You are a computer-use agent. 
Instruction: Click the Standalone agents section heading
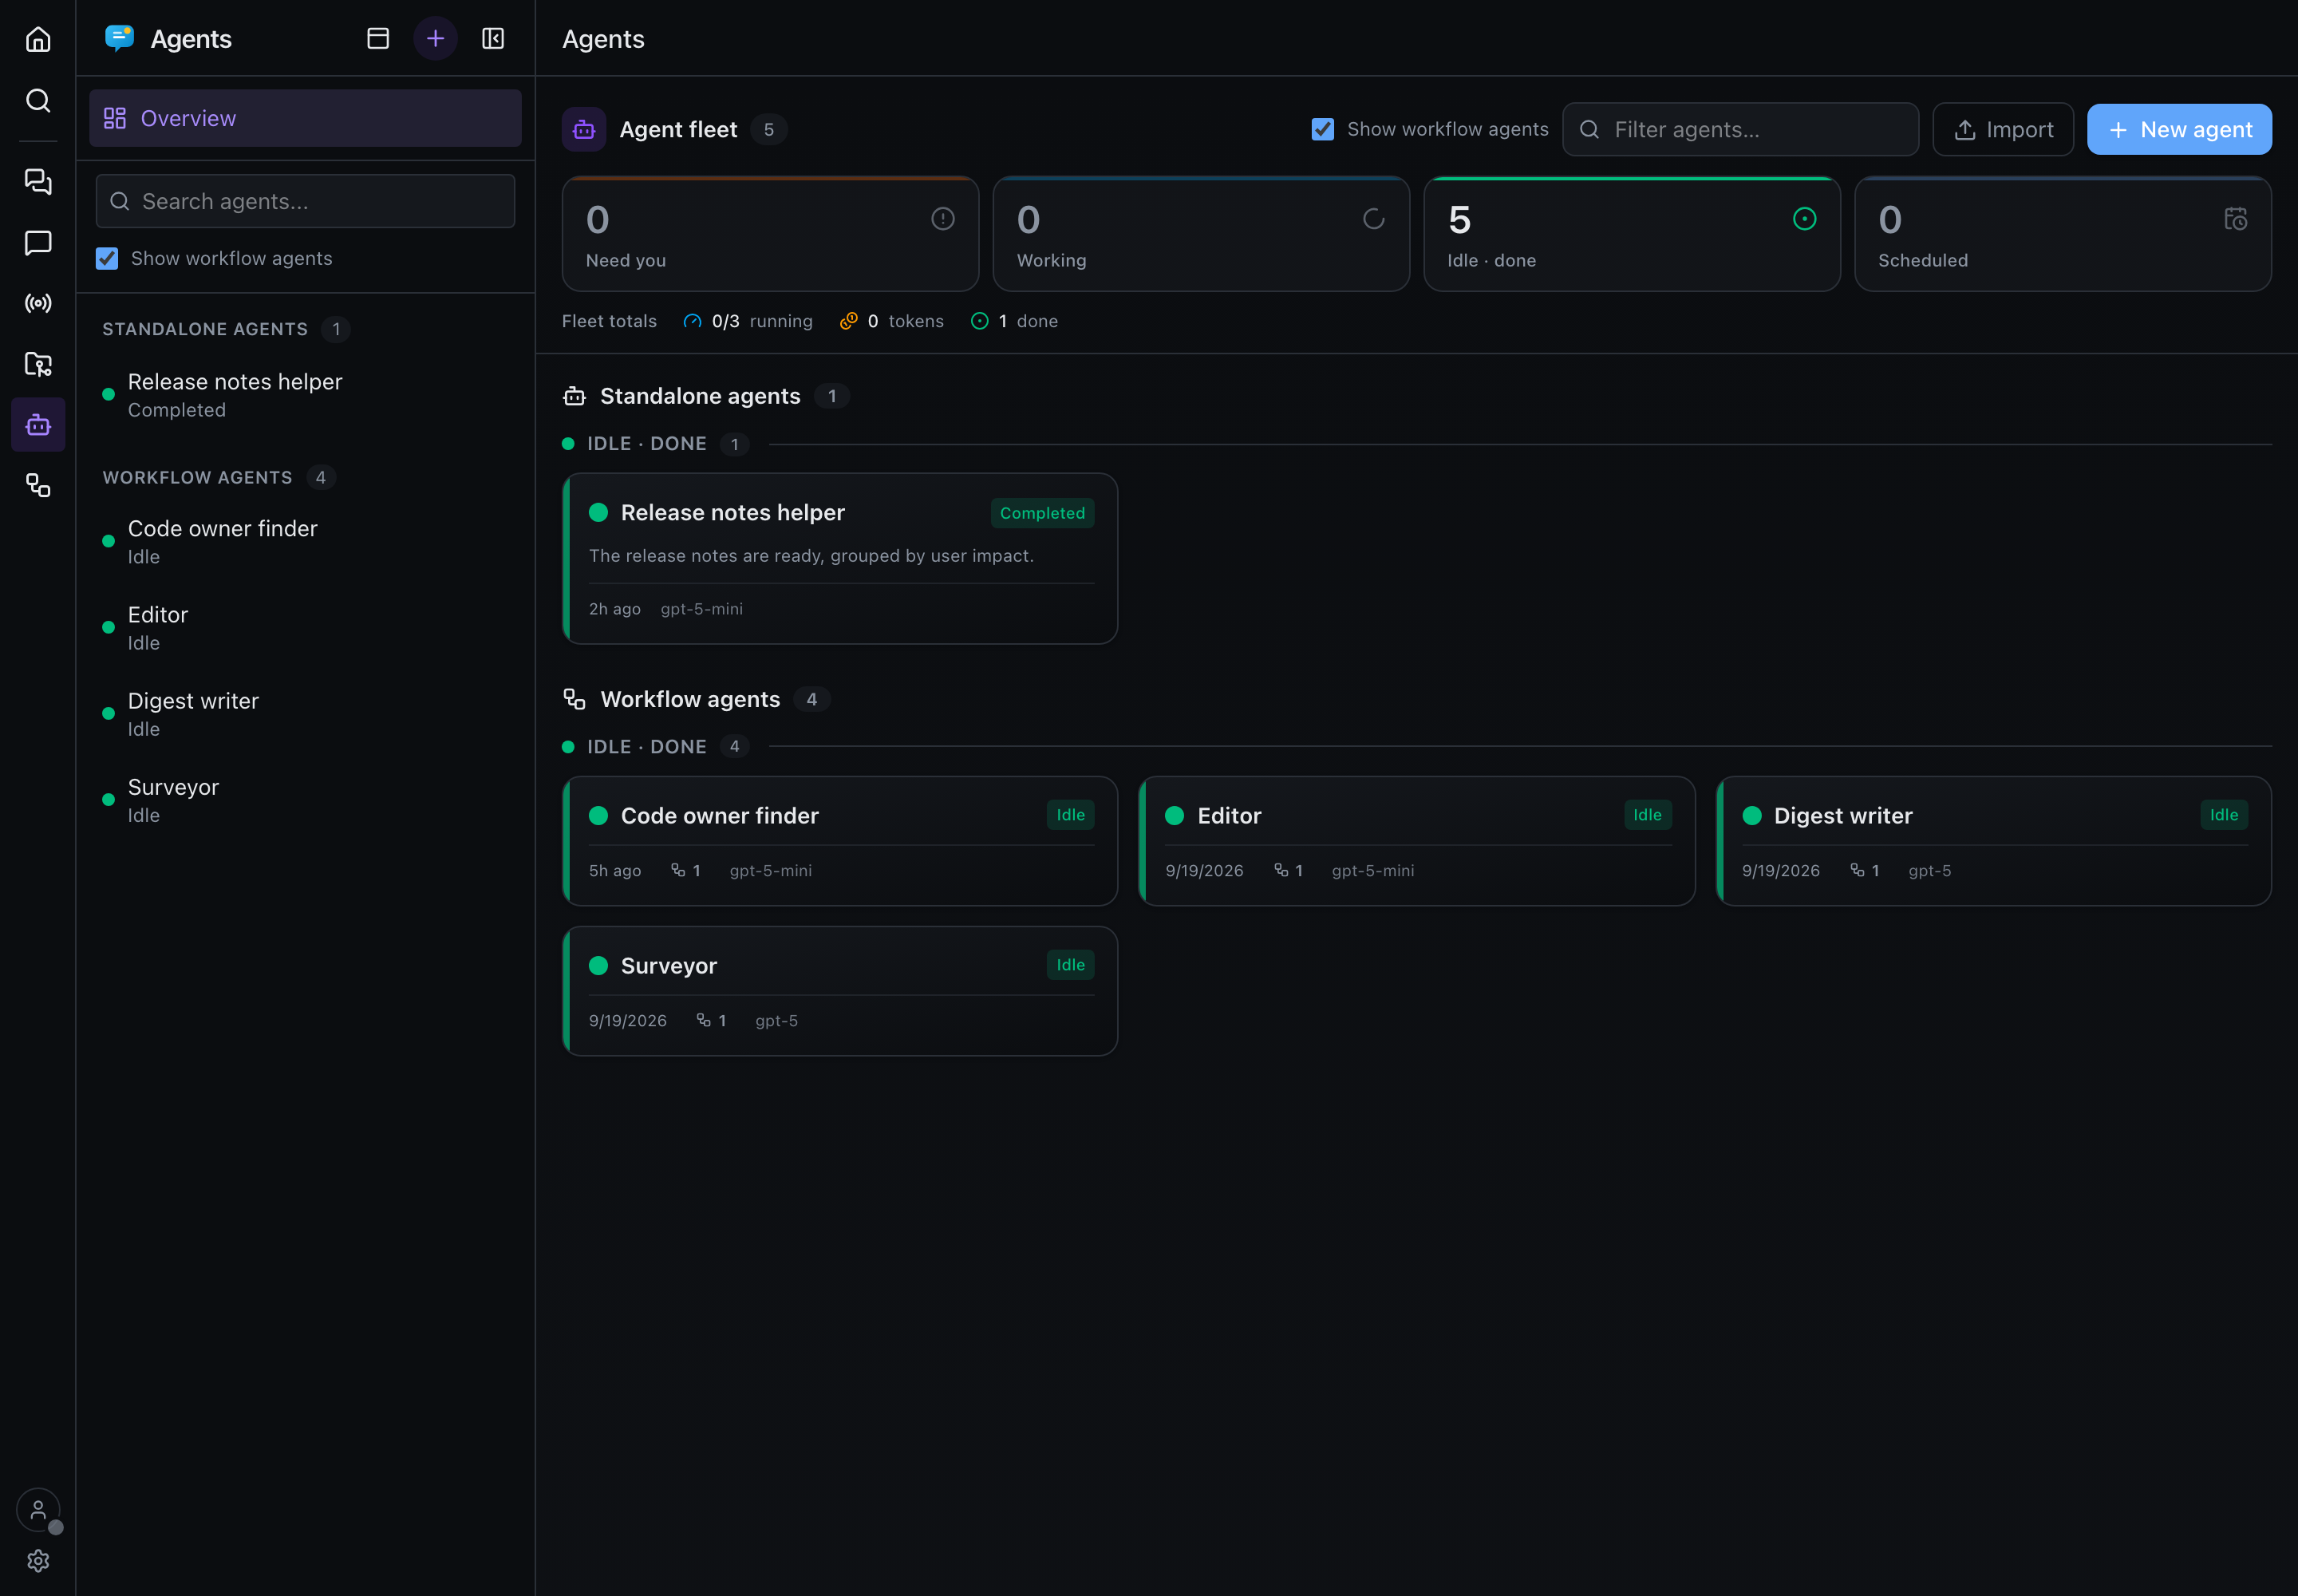coord(700,396)
